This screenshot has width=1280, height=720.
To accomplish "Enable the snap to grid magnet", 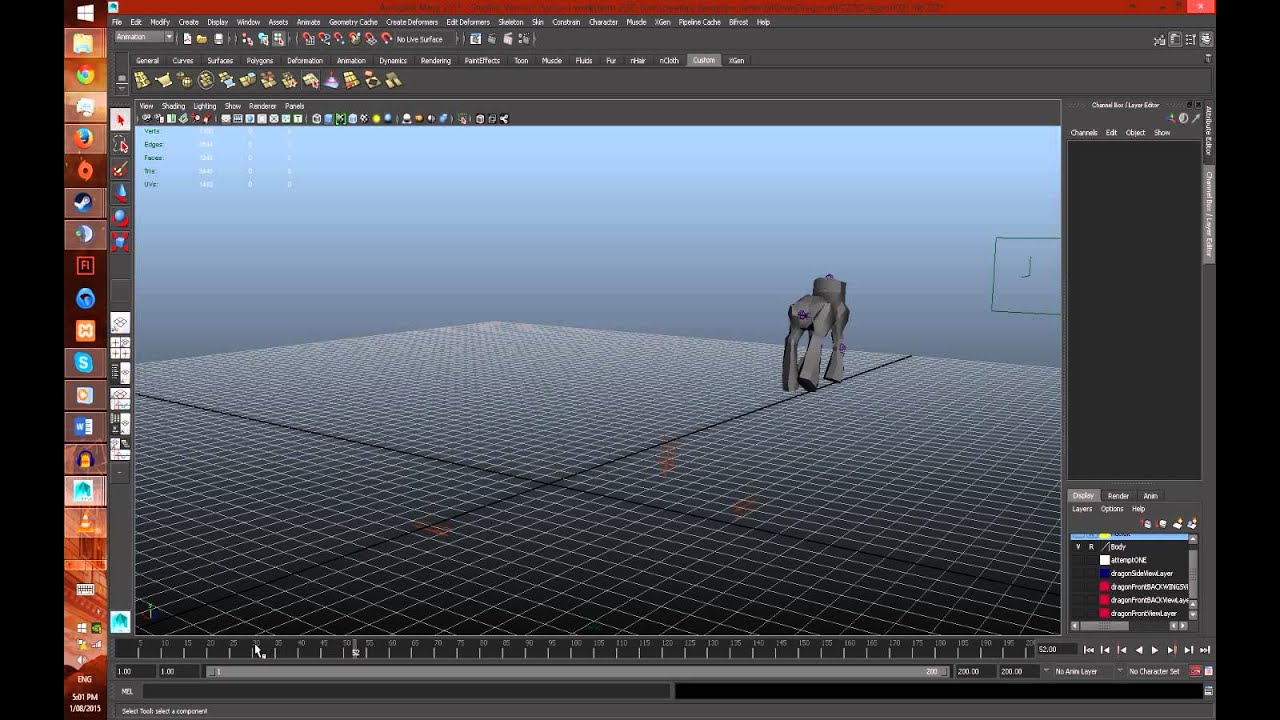I will pyautogui.click(x=308, y=39).
